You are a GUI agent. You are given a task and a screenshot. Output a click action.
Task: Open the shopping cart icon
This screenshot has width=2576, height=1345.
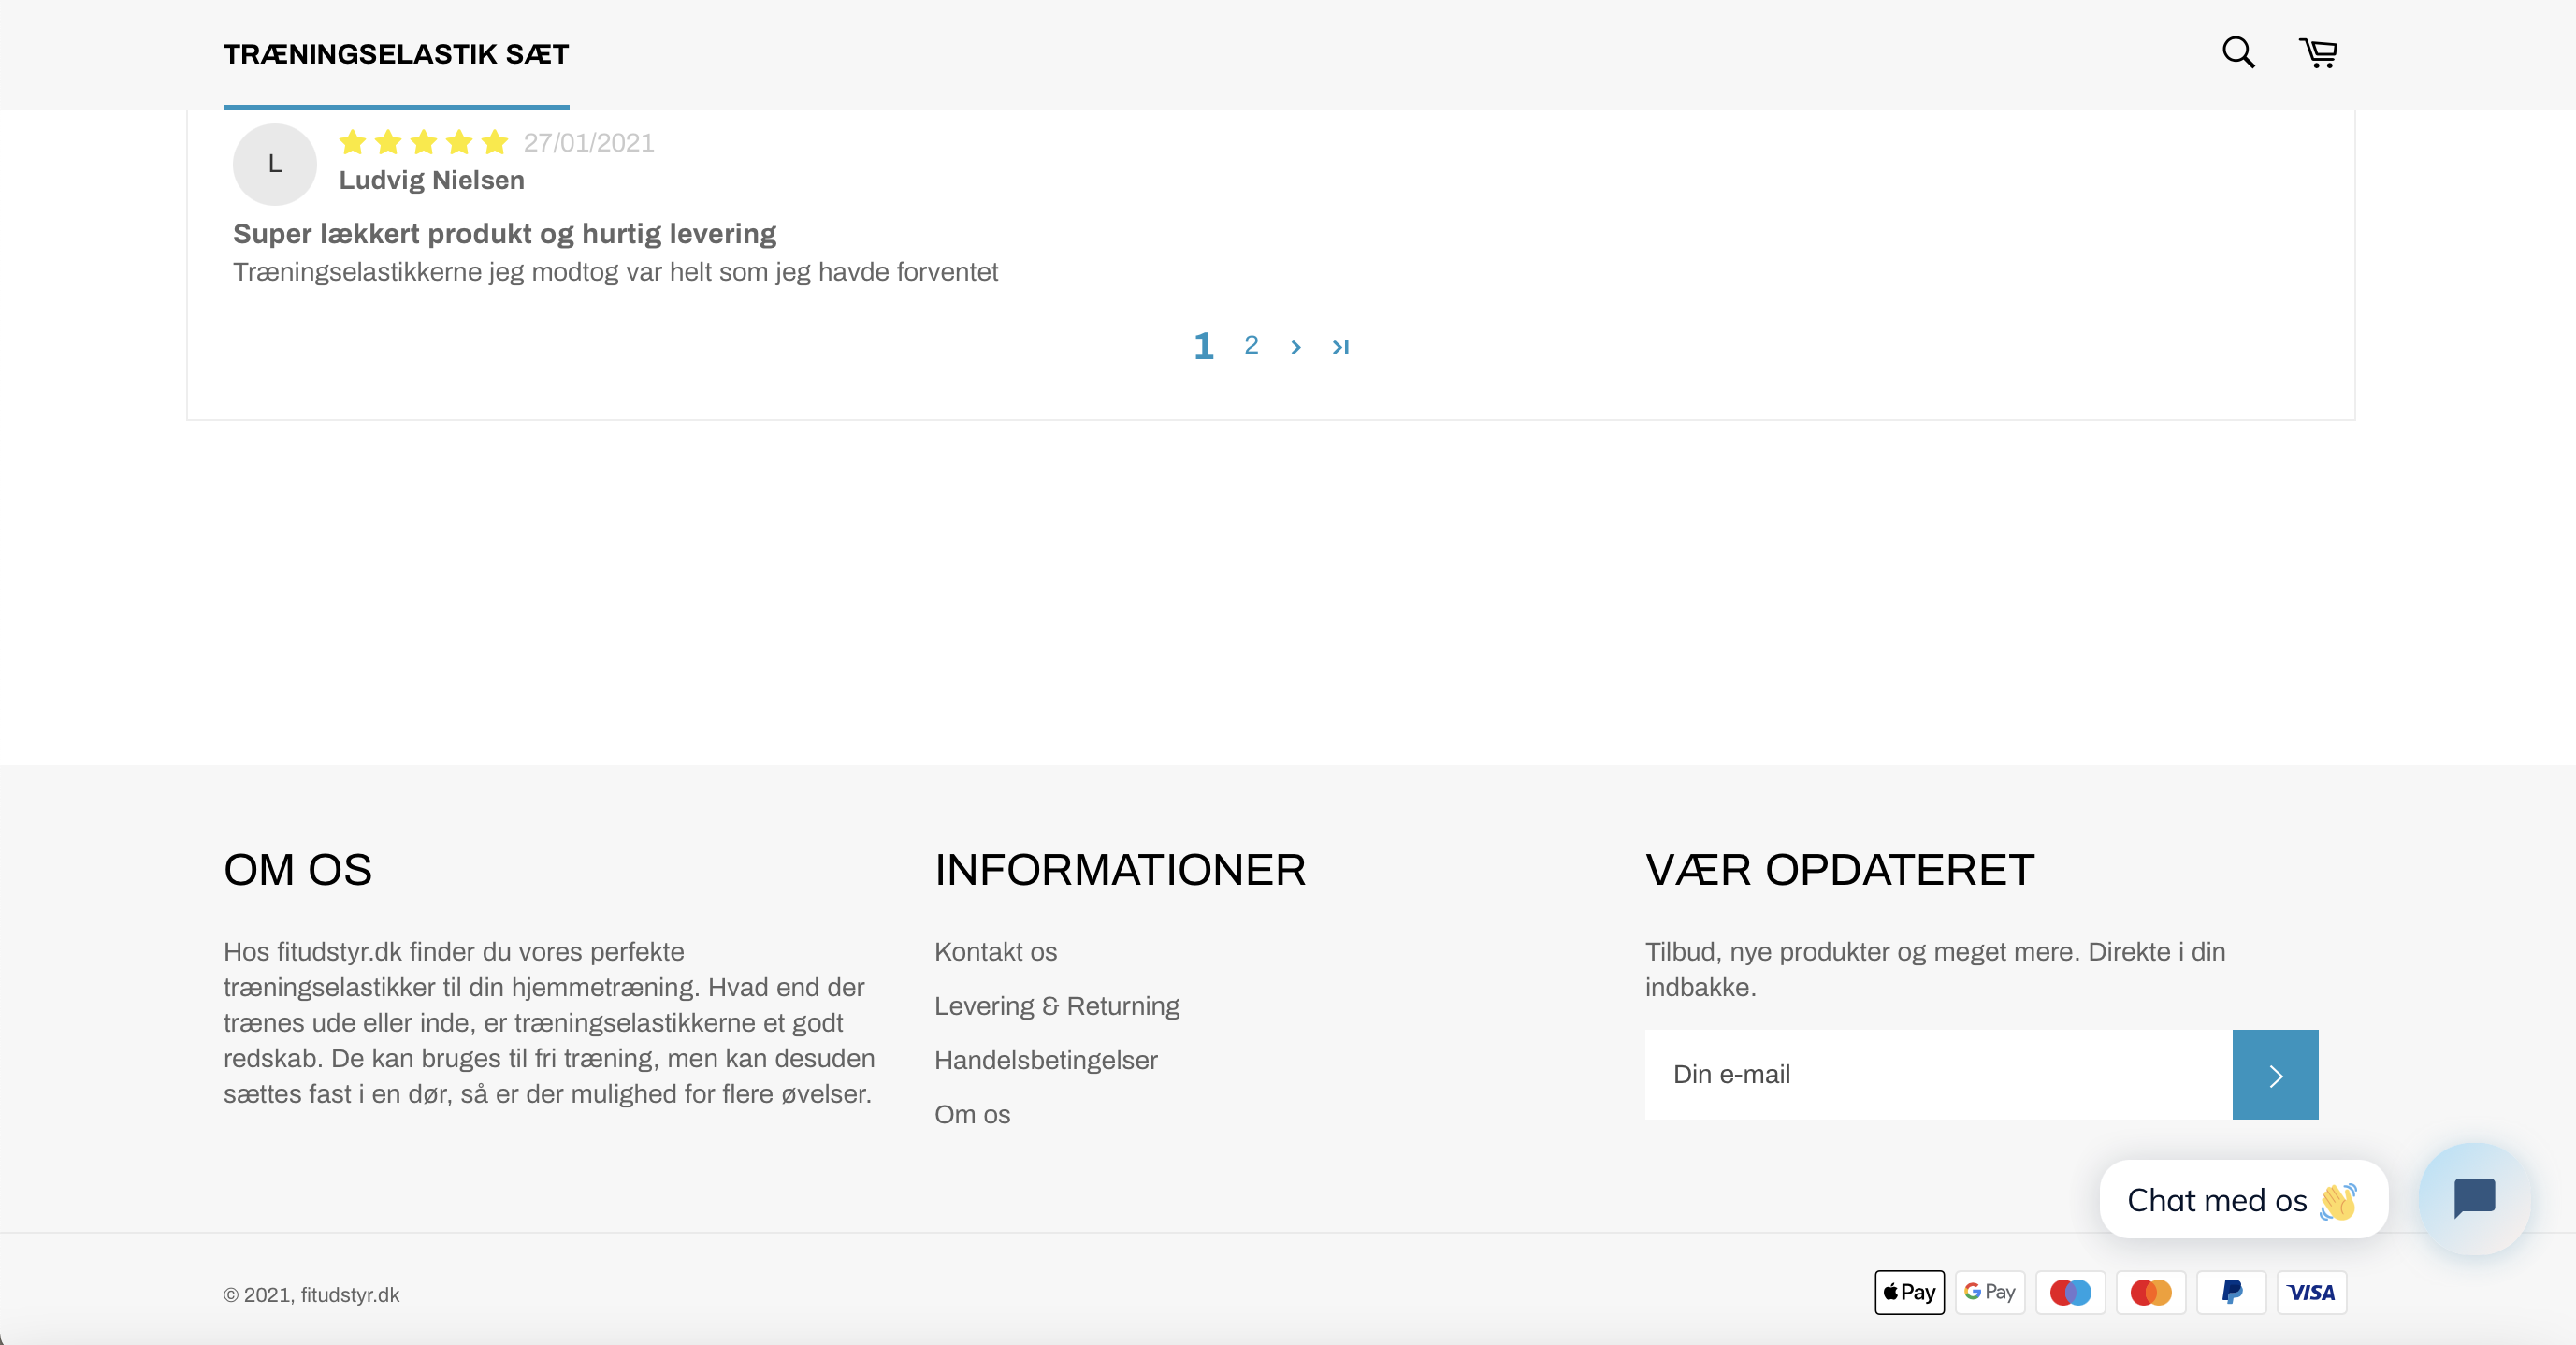(x=2318, y=52)
